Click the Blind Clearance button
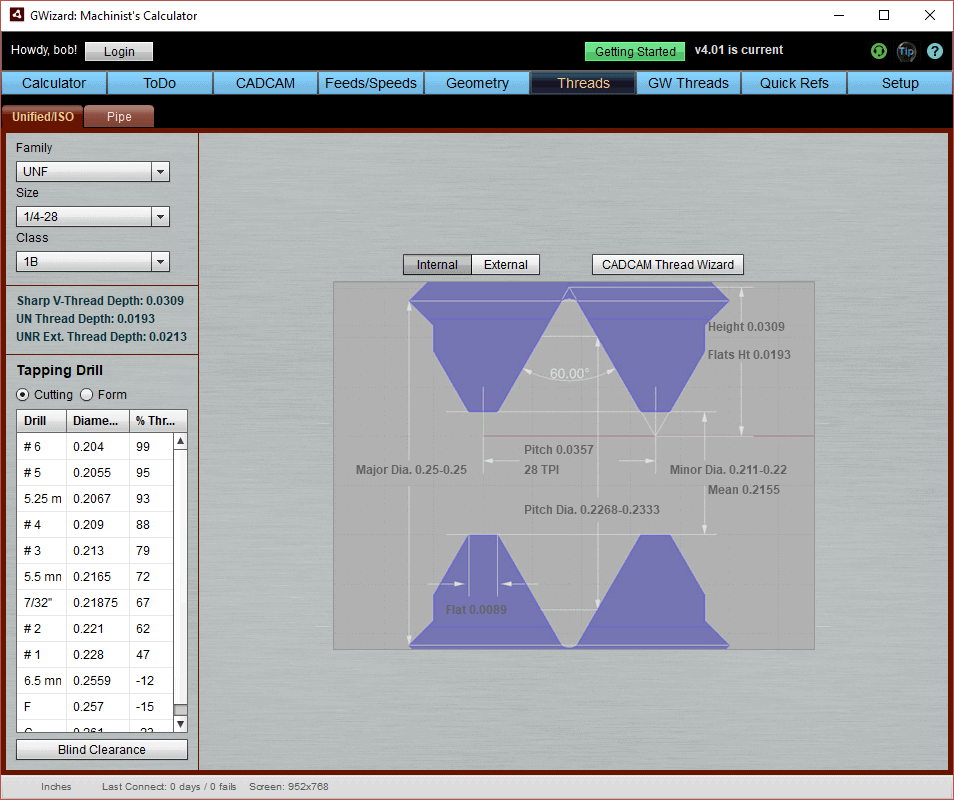Image resolution: width=954 pixels, height=800 pixels. (101, 749)
